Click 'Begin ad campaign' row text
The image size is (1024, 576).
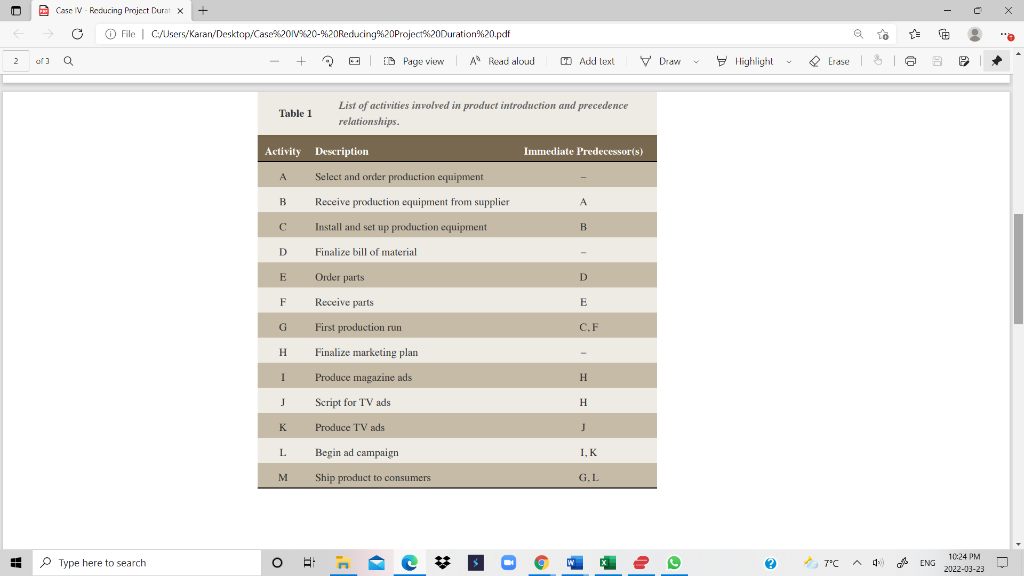tap(357, 452)
